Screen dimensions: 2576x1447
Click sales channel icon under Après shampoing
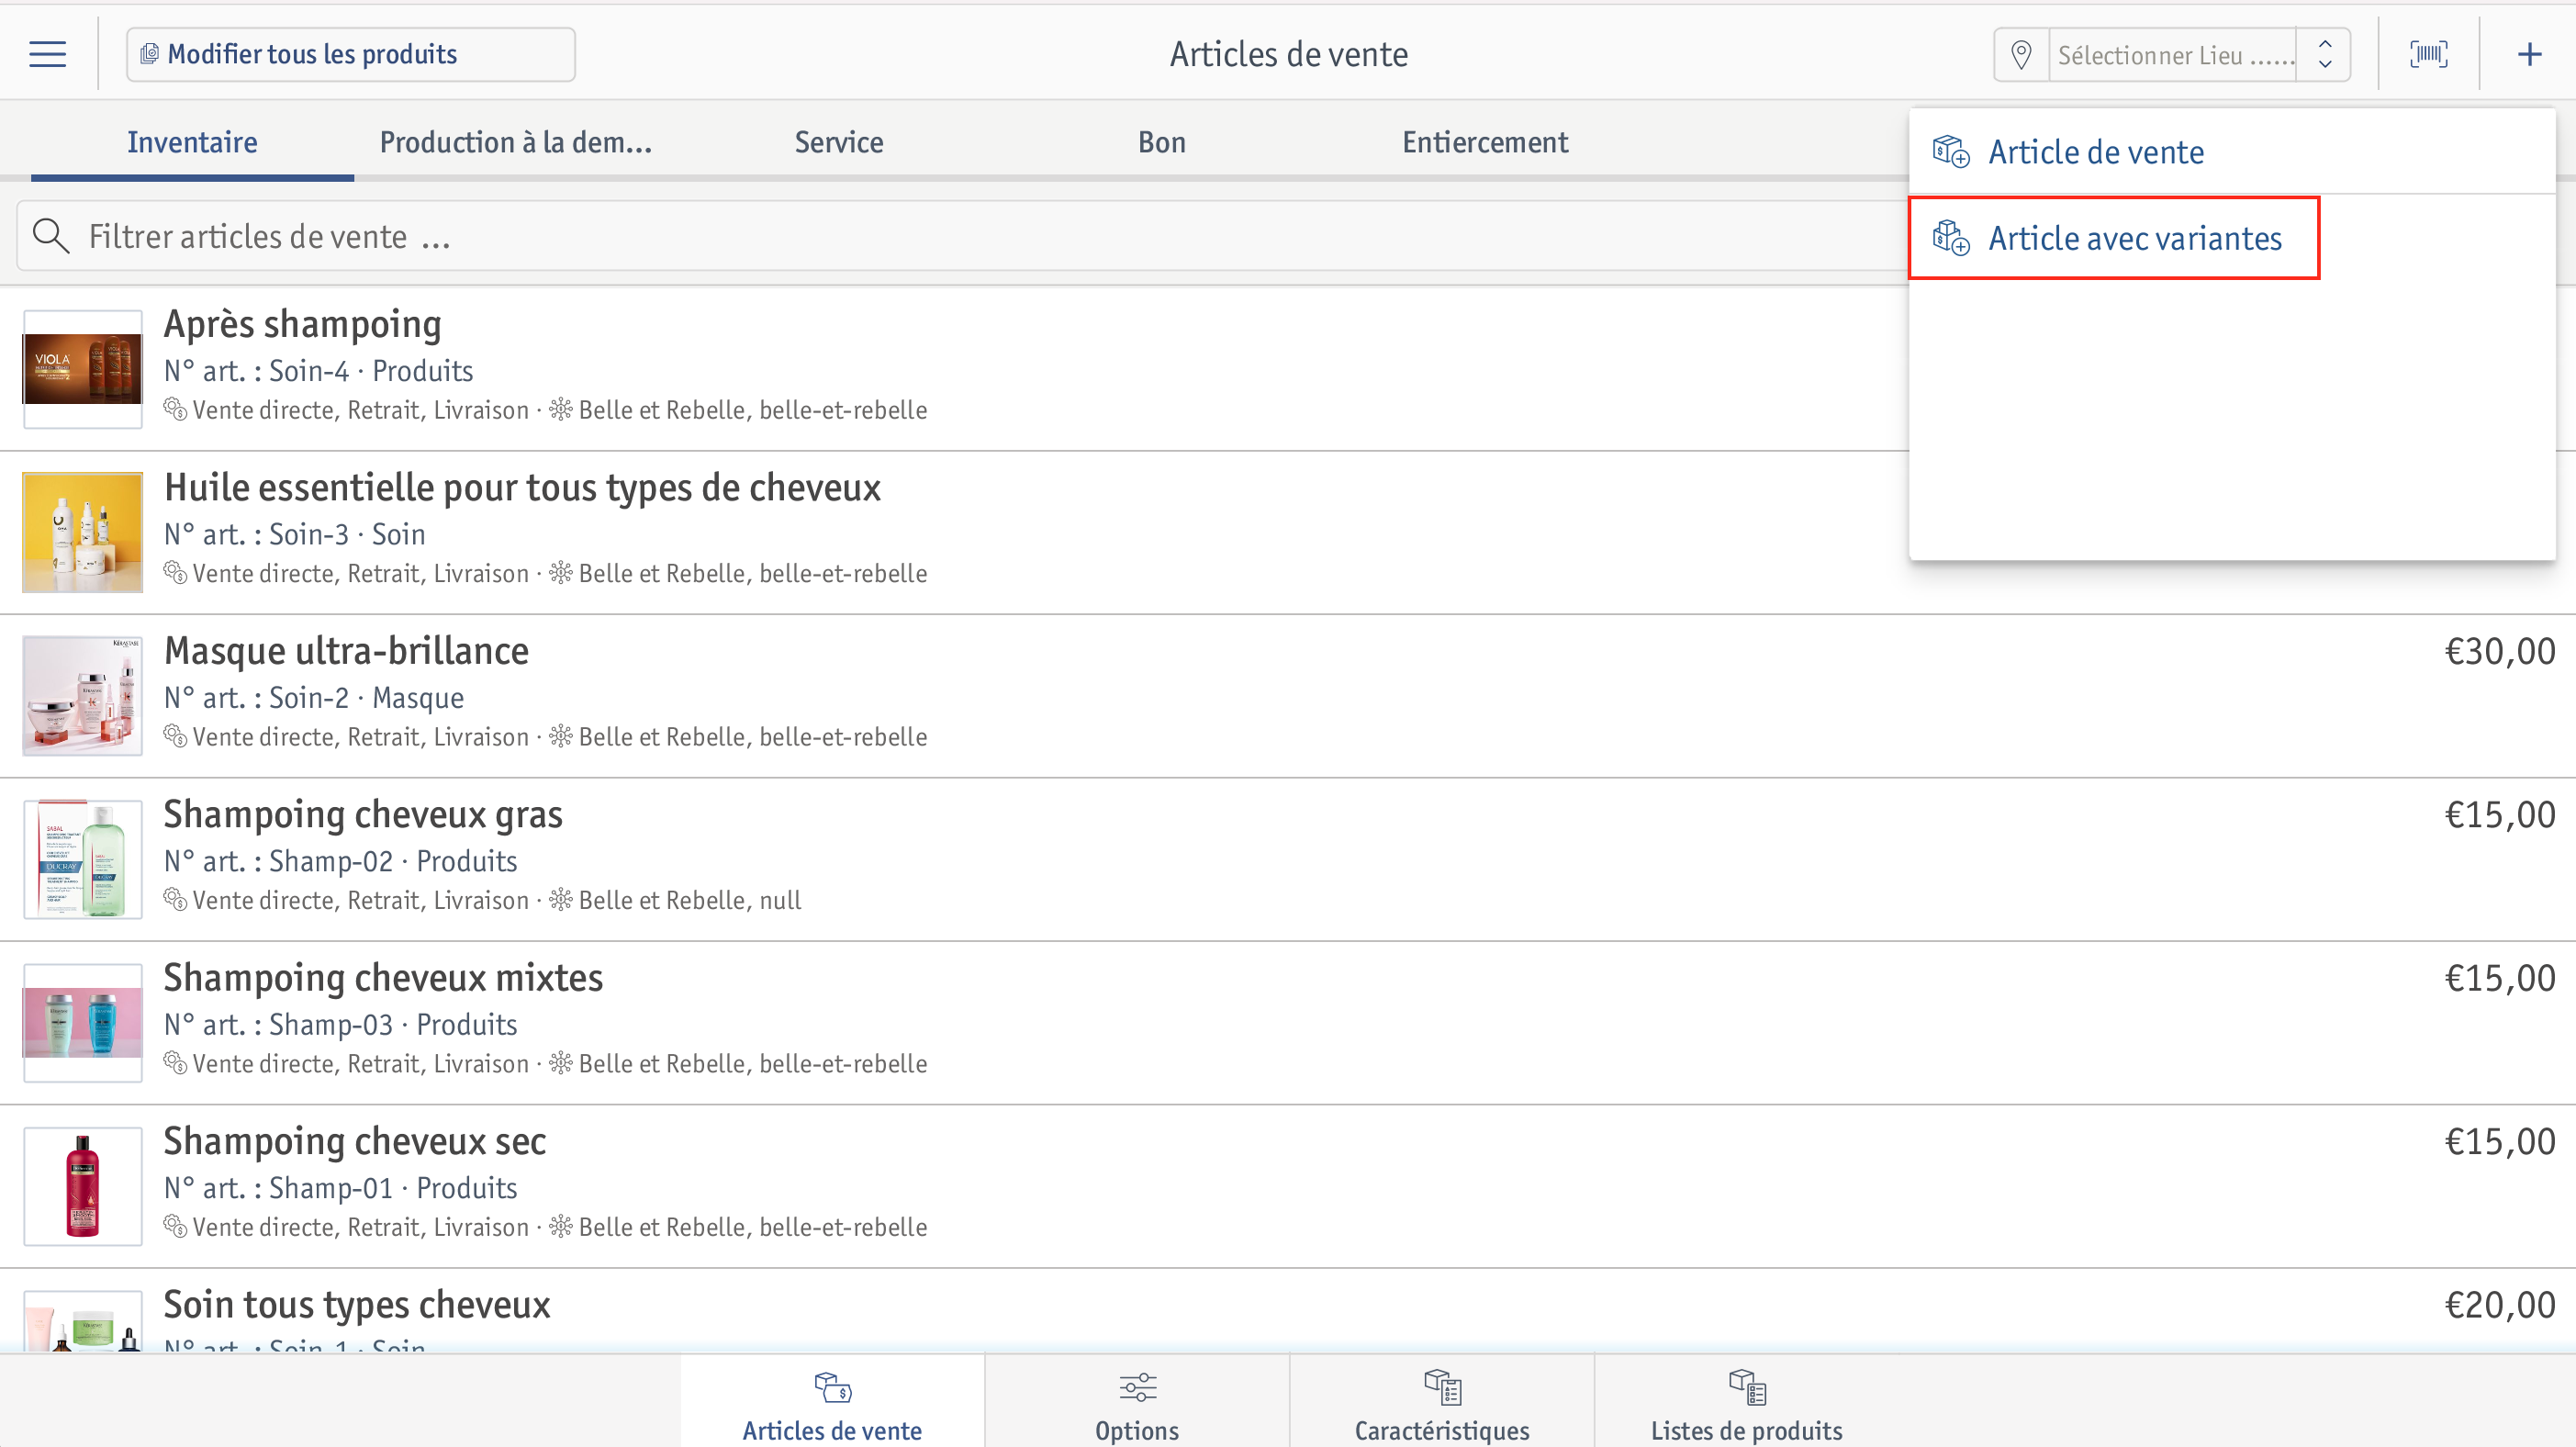(175, 409)
